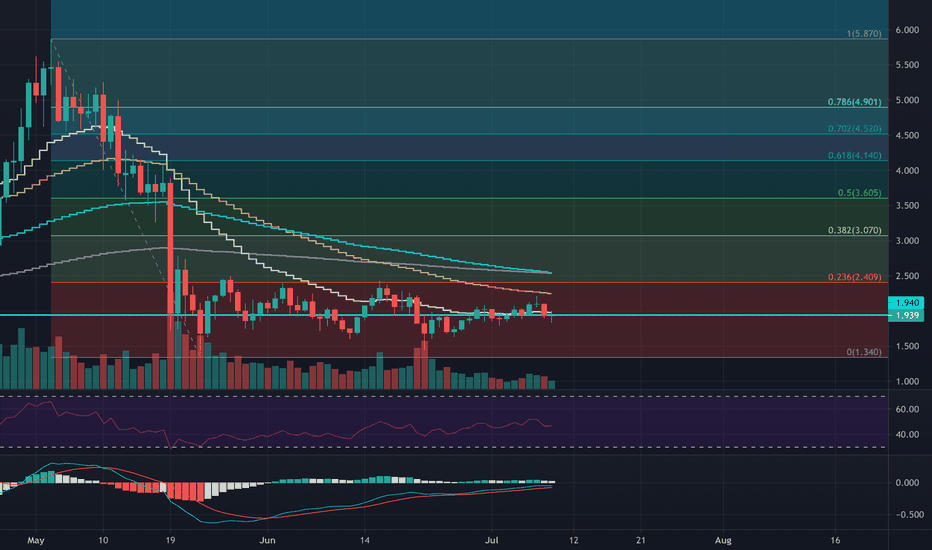
Task: Click the Jul date label on time axis
Action: click(492, 540)
